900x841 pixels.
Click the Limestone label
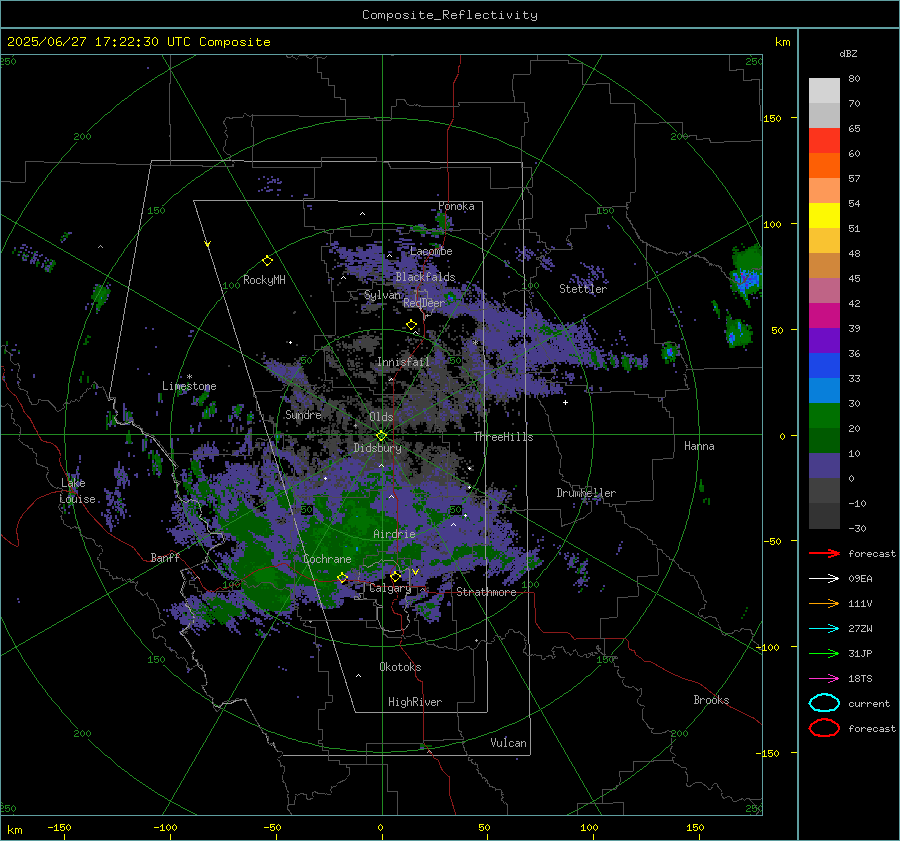(189, 386)
